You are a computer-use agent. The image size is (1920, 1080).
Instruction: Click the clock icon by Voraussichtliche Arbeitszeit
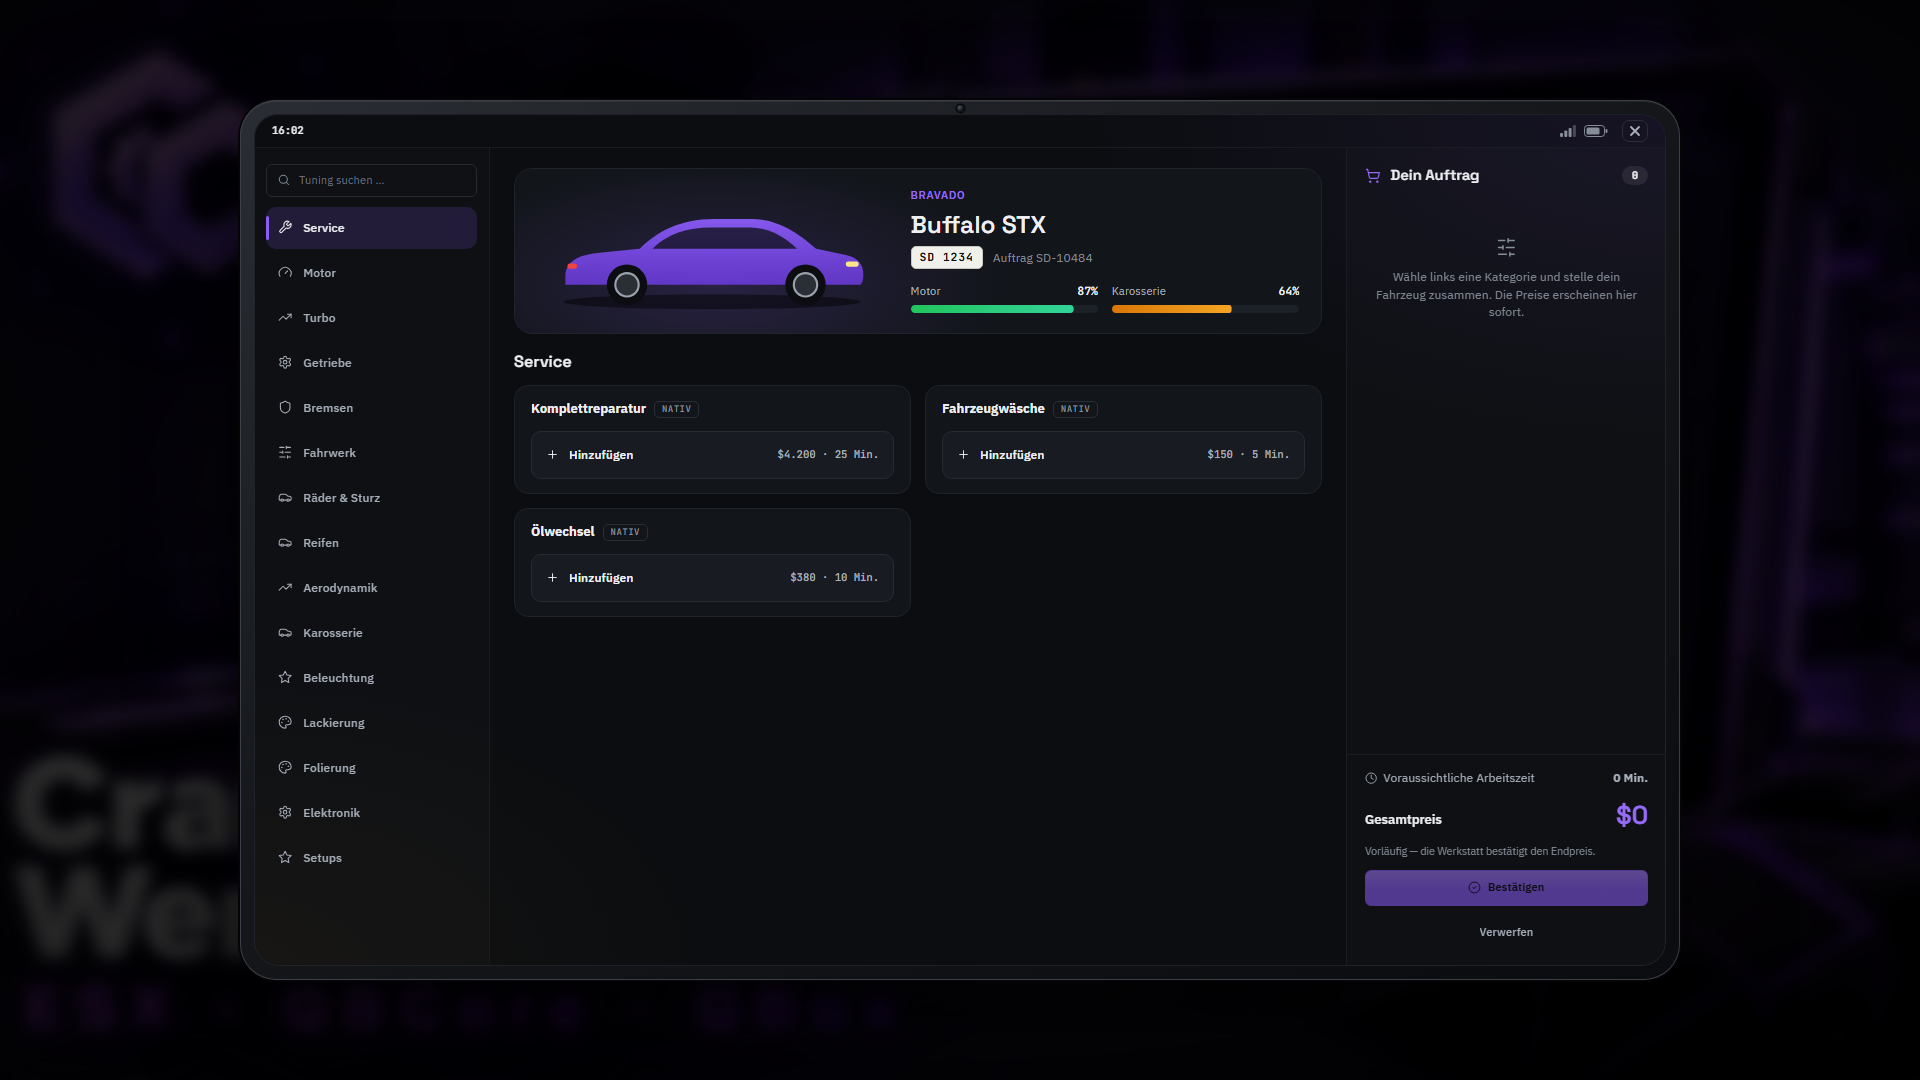coord(1371,778)
